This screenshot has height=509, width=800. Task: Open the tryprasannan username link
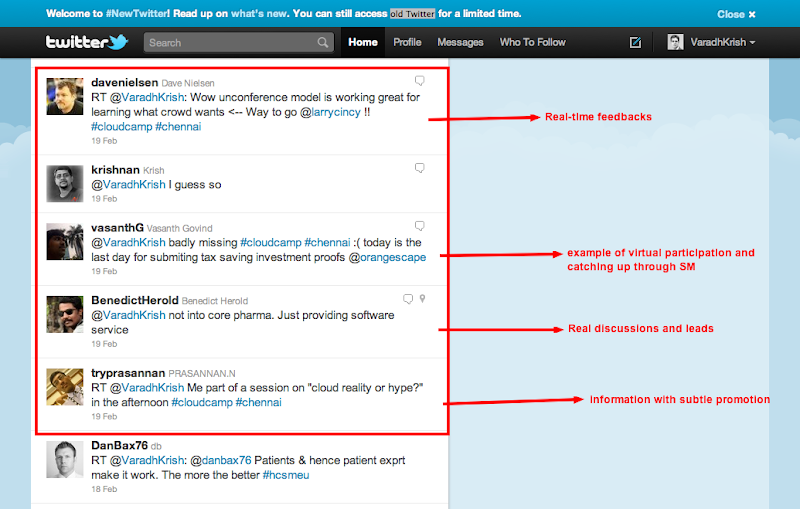[x=128, y=373]
